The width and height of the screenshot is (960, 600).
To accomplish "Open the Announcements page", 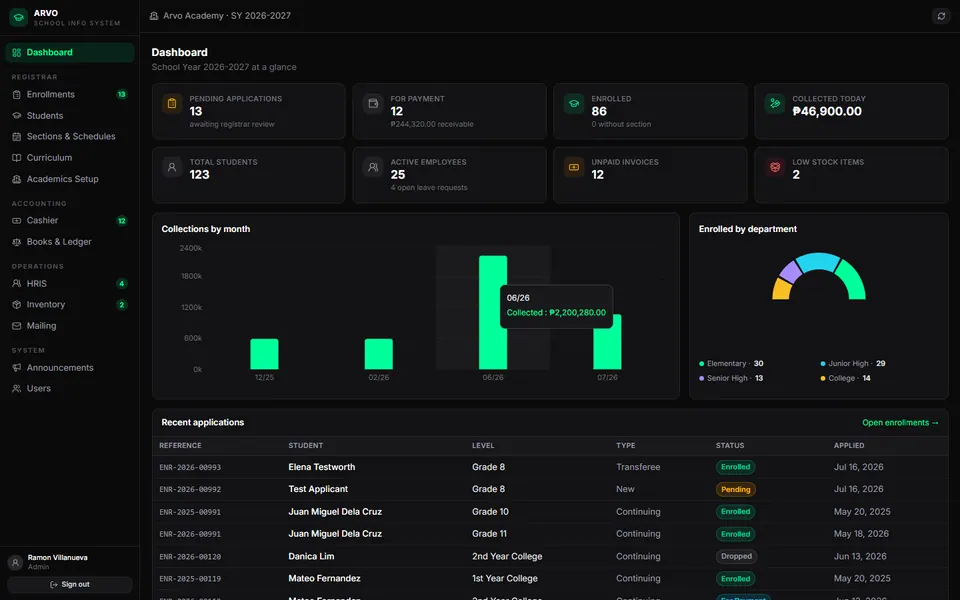I will (70, 367).
